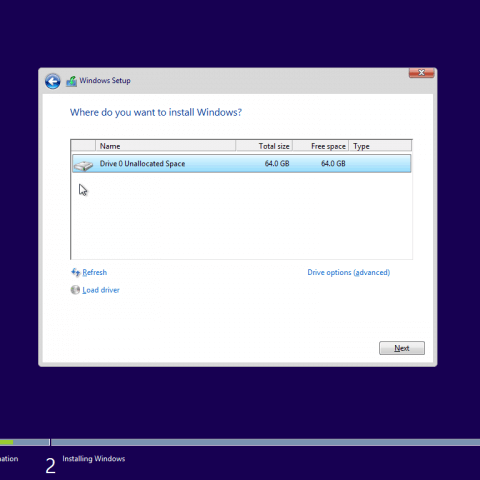
Task: Click the Name column header
Action: click(x=166, y=146)
